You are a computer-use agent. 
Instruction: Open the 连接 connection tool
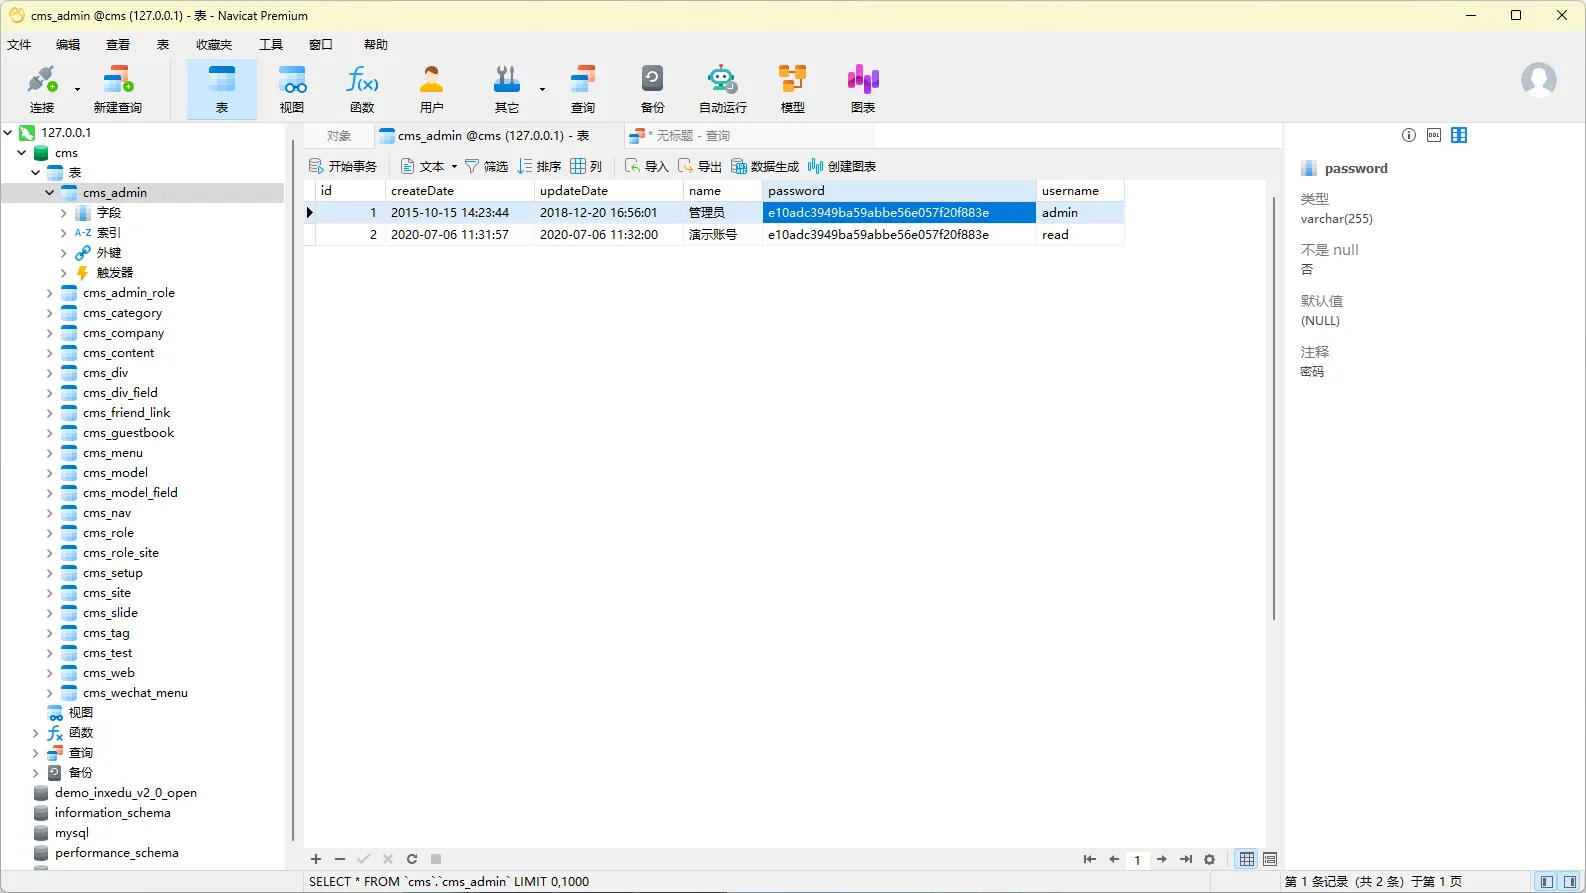(42, 88)
